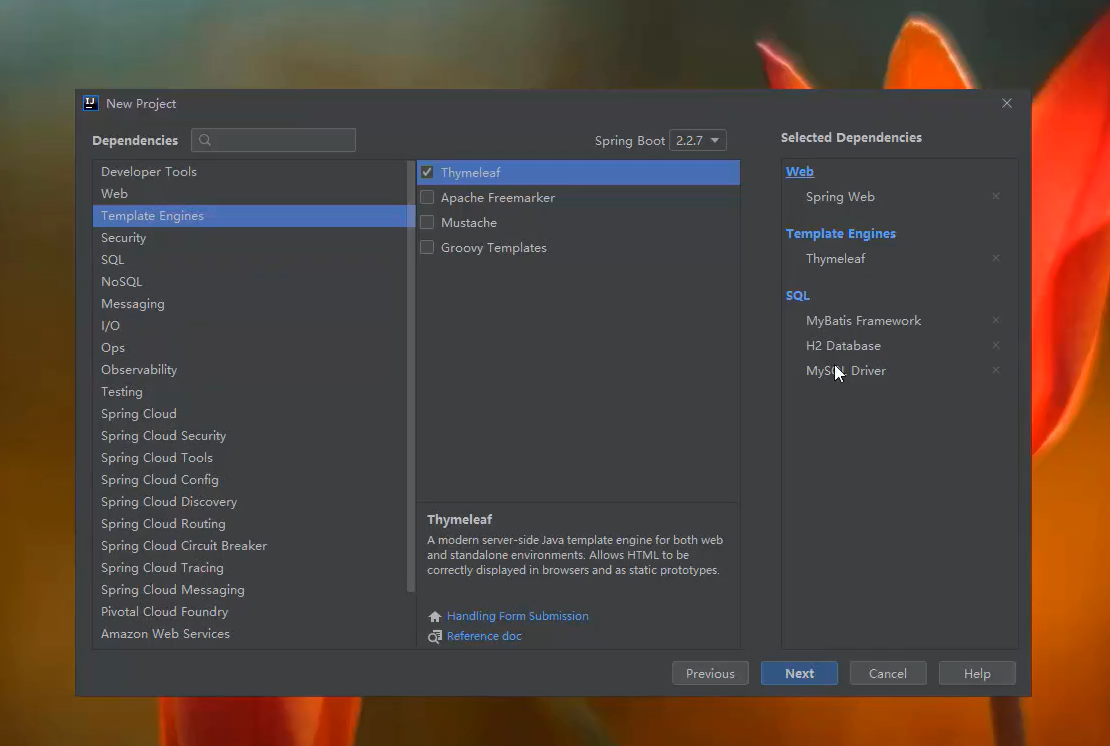
Task: Choose the NoSQL category
Action: click(x=251, y=282)
